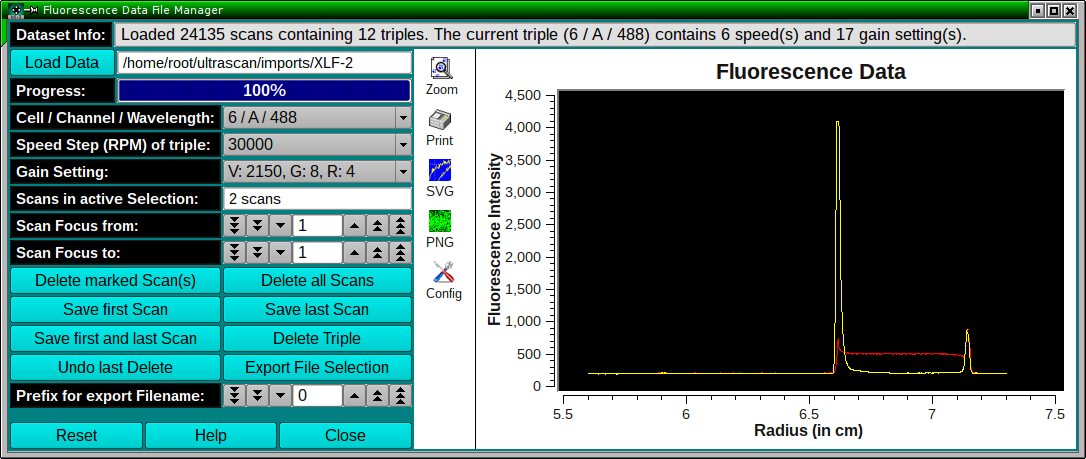Screen dimensions: 1086x459
Task: Click Load Data button
Action: click(62, 63)
